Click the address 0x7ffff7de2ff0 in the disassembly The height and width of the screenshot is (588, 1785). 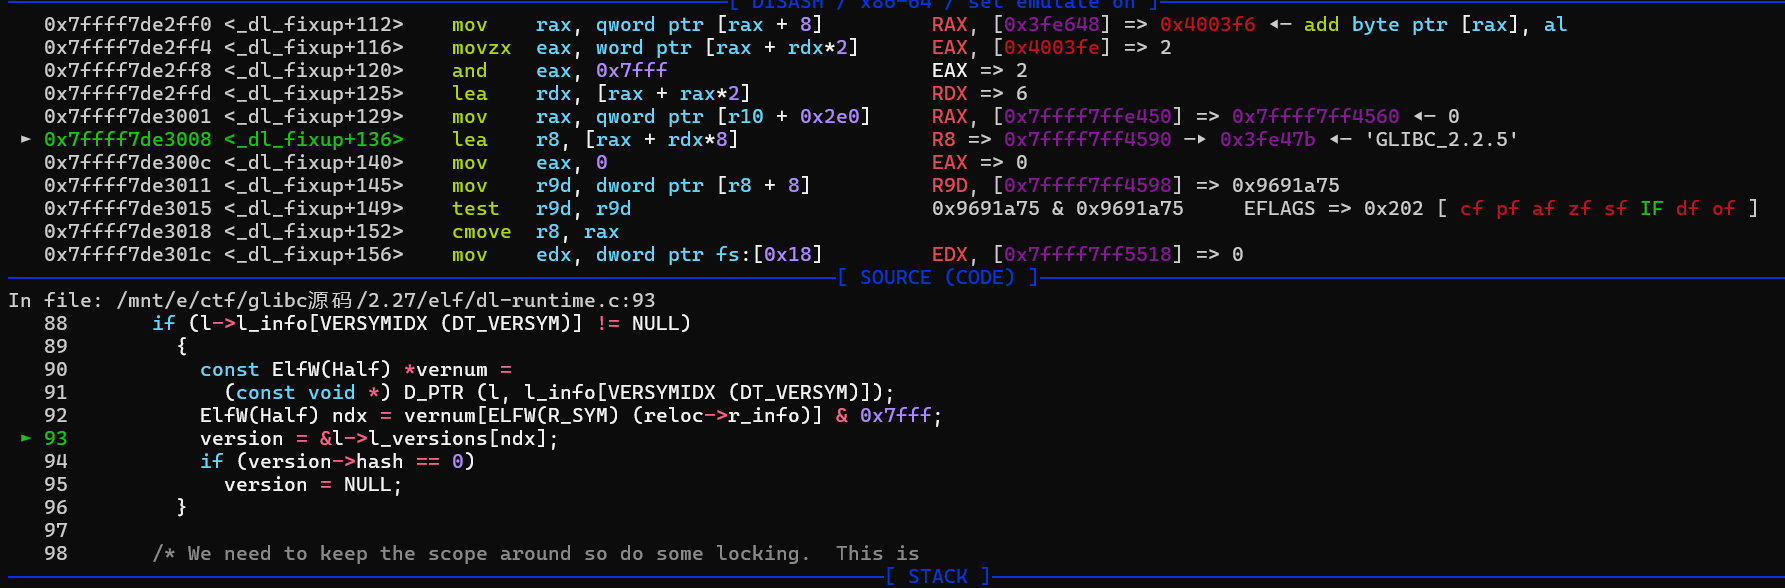[127, 24]
